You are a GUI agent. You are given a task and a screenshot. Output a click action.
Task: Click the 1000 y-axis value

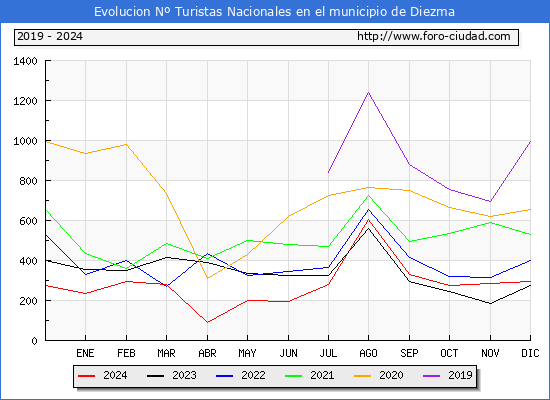click(x=25, y=141)
